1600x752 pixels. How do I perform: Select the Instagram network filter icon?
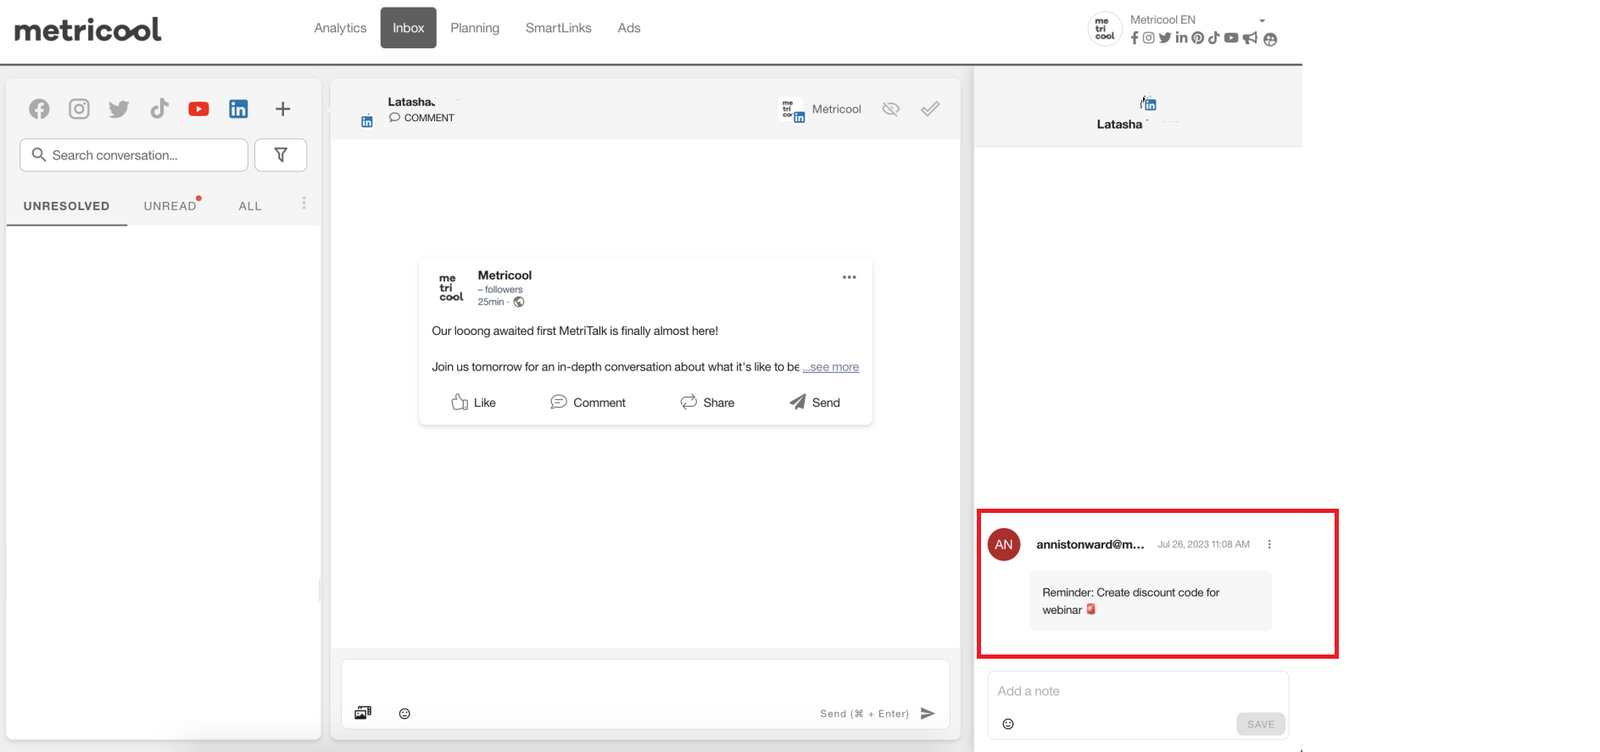[x=79, y=109]
